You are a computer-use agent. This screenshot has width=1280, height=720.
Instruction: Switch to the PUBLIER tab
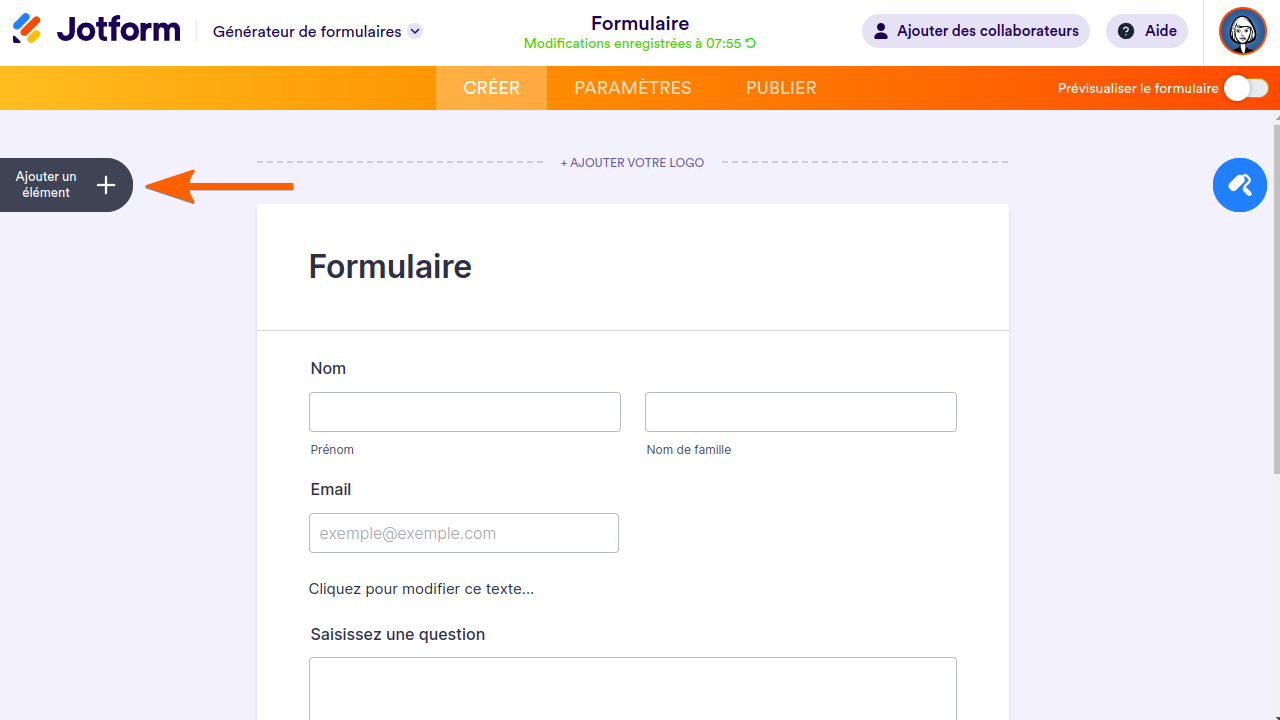click(x=781, y=88)
